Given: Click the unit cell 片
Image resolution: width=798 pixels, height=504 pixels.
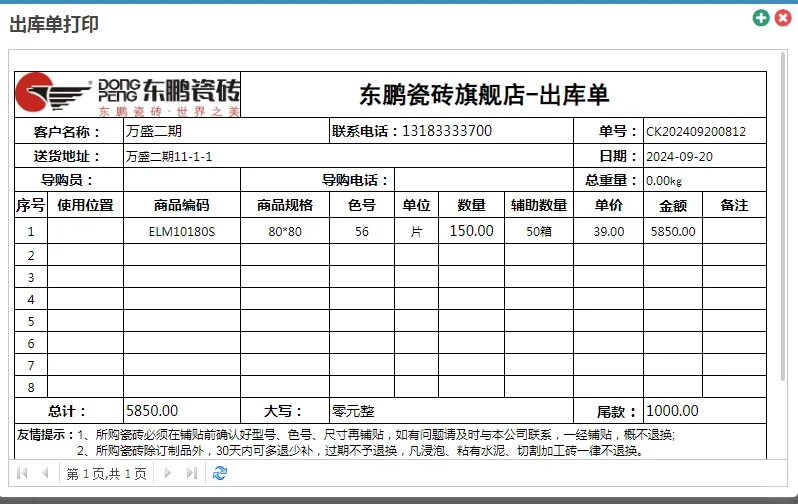Looking at the screenshot, I should pos(416,232).
